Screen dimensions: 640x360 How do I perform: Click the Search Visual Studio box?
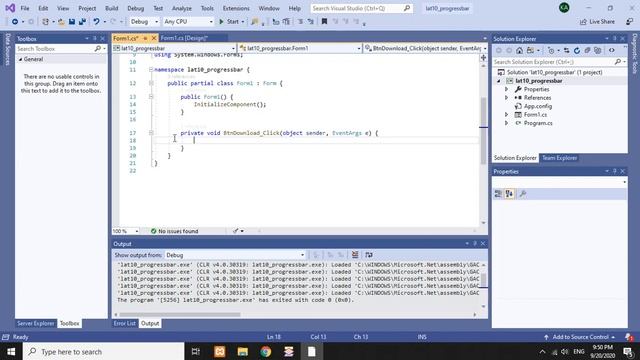click(x=361, y=8)
